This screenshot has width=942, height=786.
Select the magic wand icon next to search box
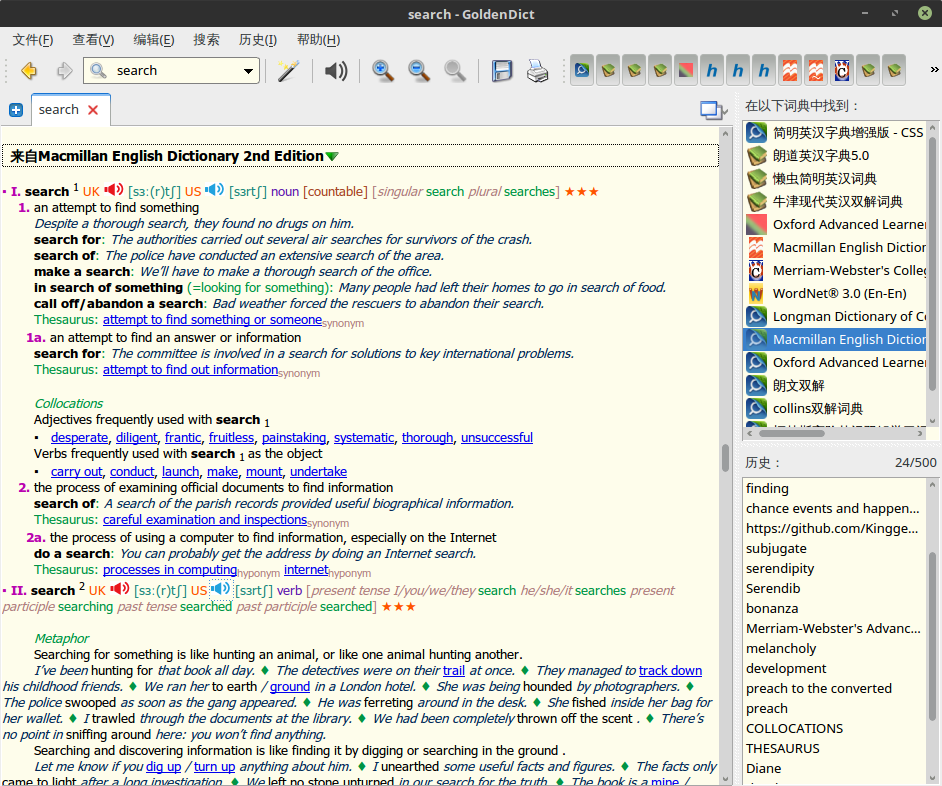click(288, 70)
